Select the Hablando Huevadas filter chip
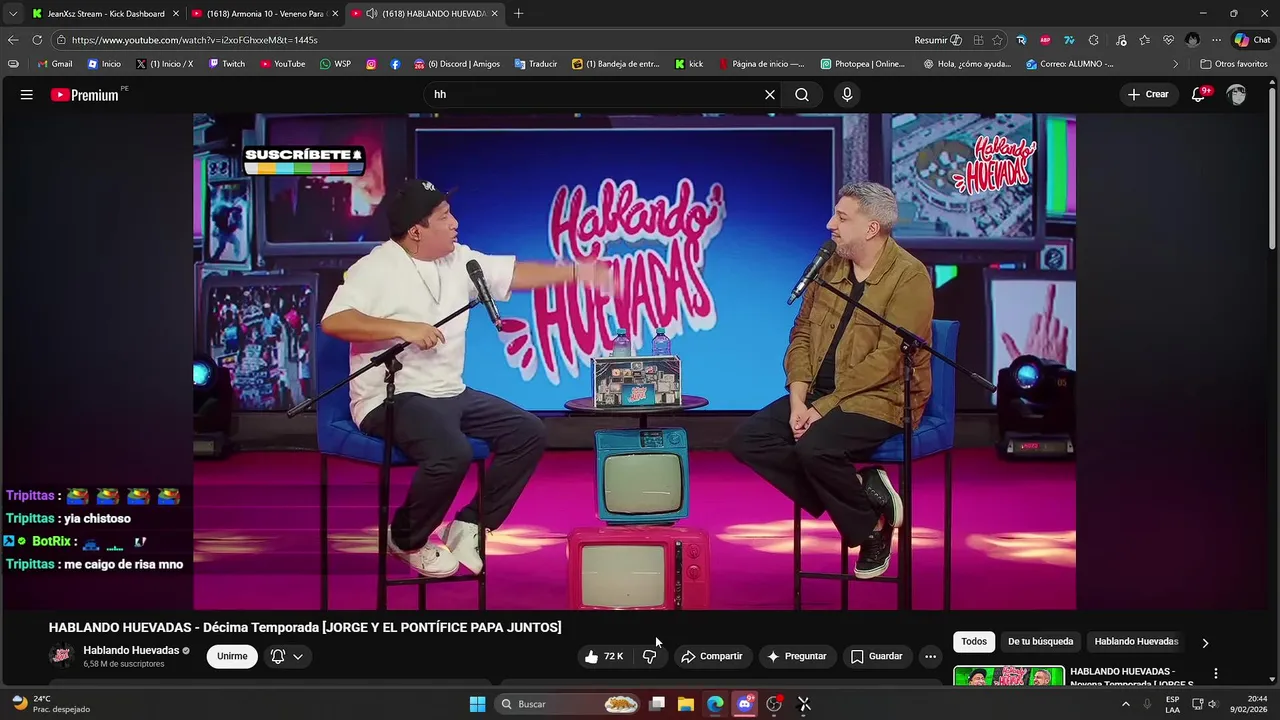Viewport: 1280px width, 720px height. click(1136, 642)
